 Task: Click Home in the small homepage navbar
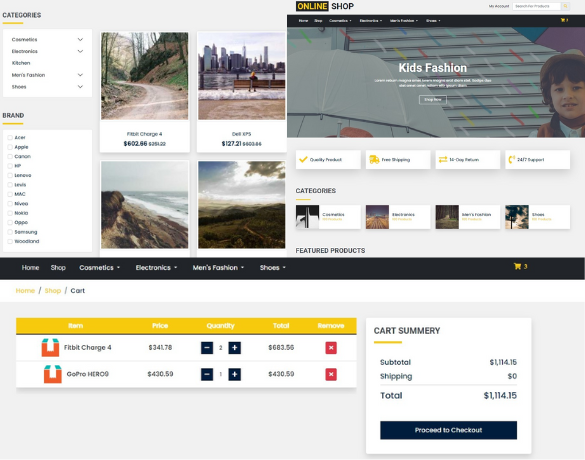click(303, 21)
